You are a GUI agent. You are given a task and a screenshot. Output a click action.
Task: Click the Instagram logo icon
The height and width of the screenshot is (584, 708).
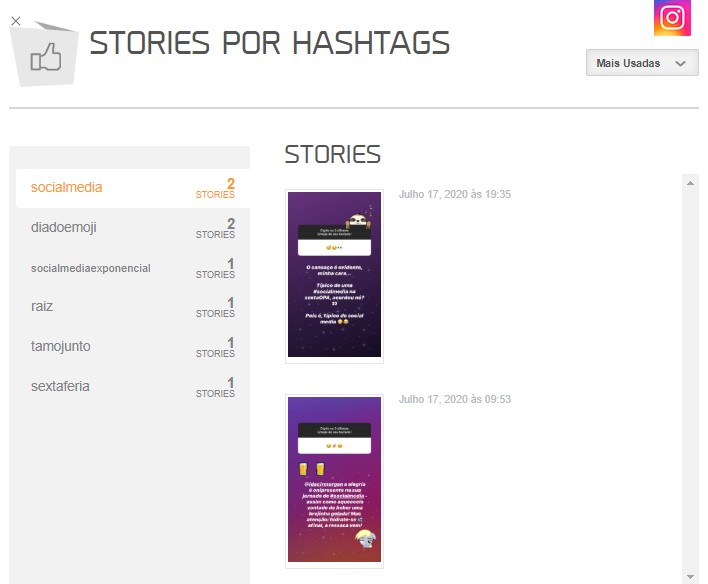tap(672, 18)
